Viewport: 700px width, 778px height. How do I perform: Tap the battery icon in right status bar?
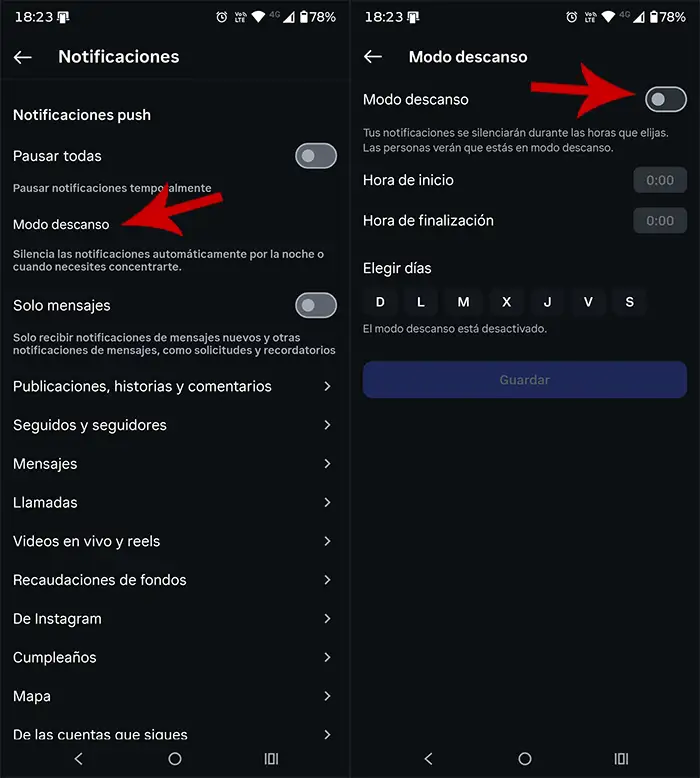655,17
